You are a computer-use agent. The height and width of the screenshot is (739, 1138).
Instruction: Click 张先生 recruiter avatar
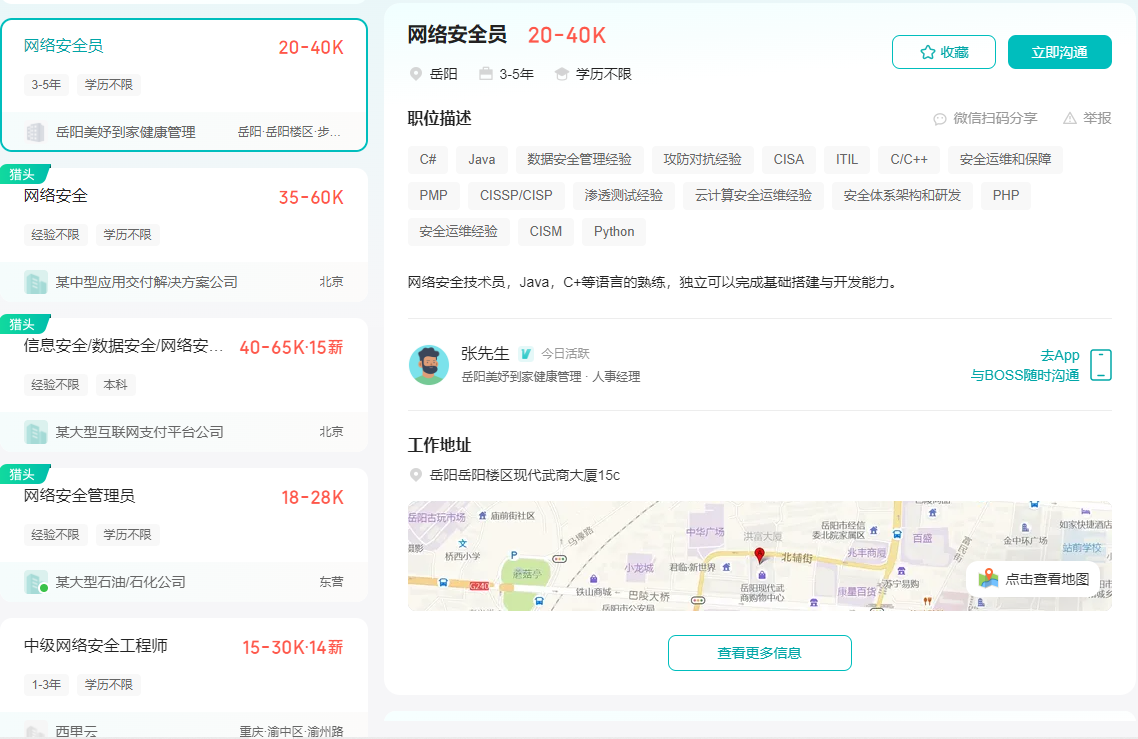pos(429,364)
